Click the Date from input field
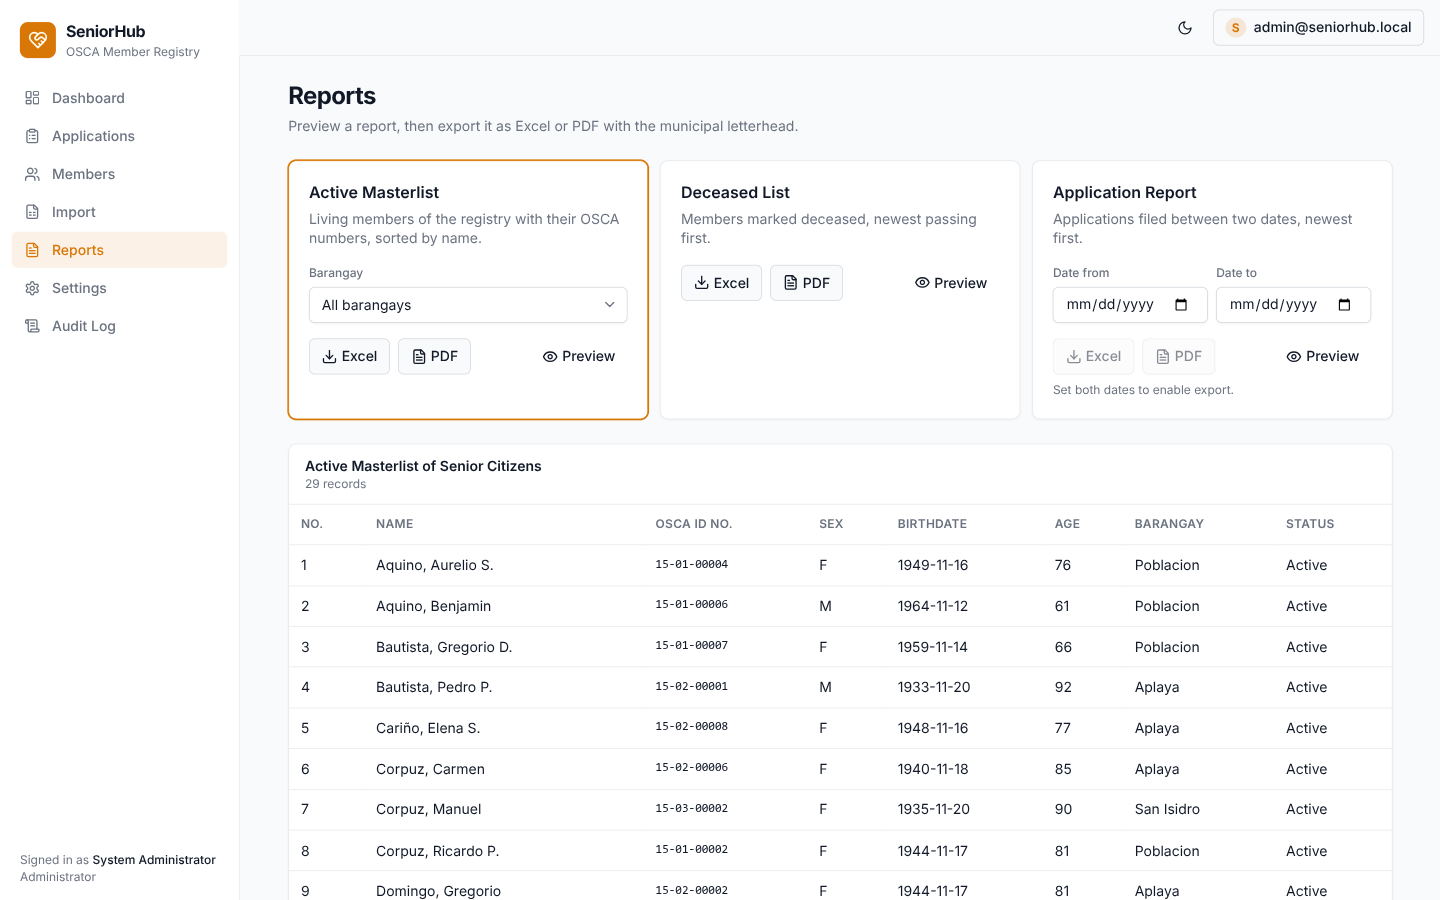This screenshot has height=900, width=1440. click(1130, 305)
